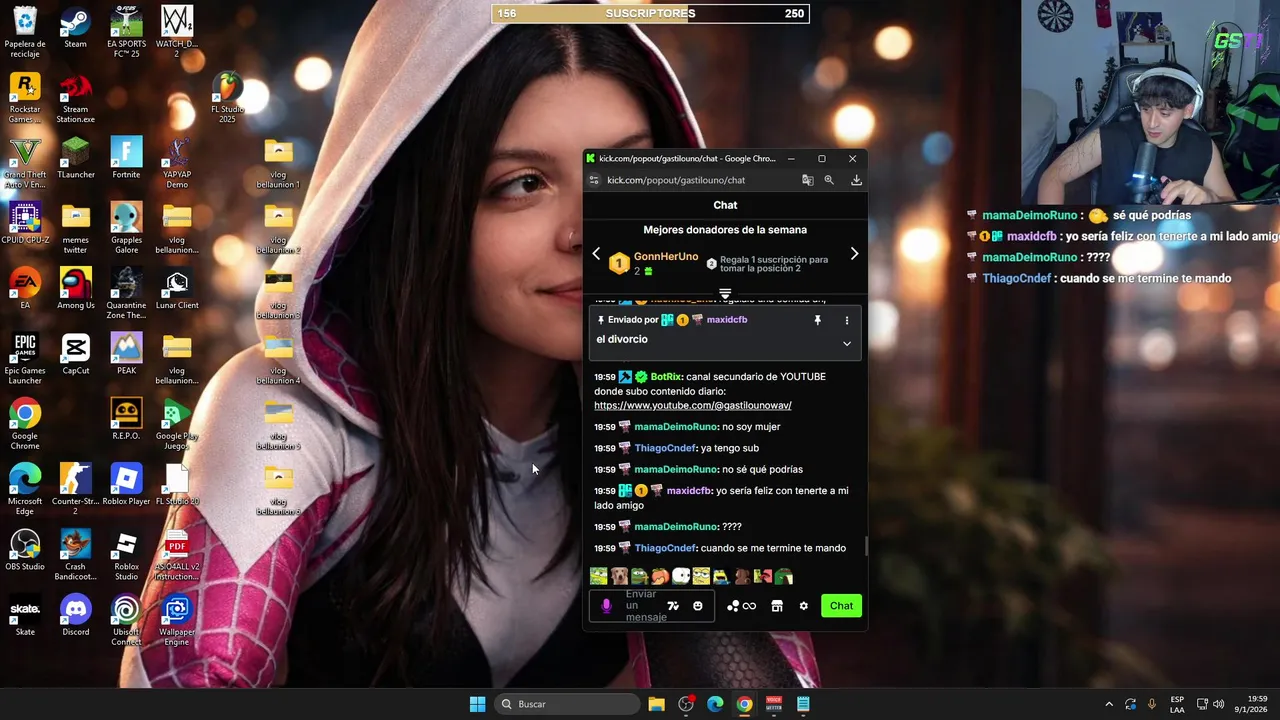Open the volume speaker tray icon

click(1218, 704)
